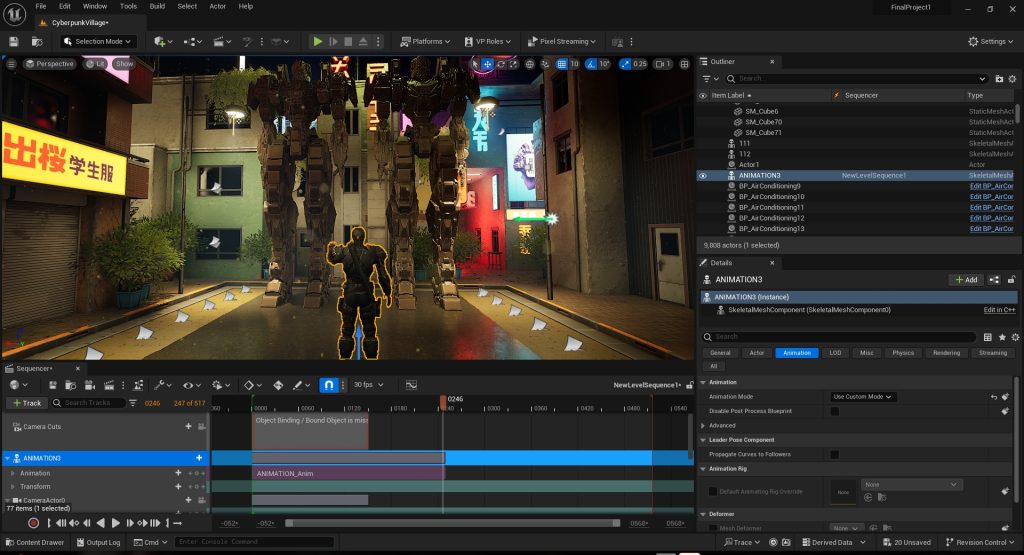Open the Content Drawer button
This screenshot has width=1024, height=555.
point(35,542)
